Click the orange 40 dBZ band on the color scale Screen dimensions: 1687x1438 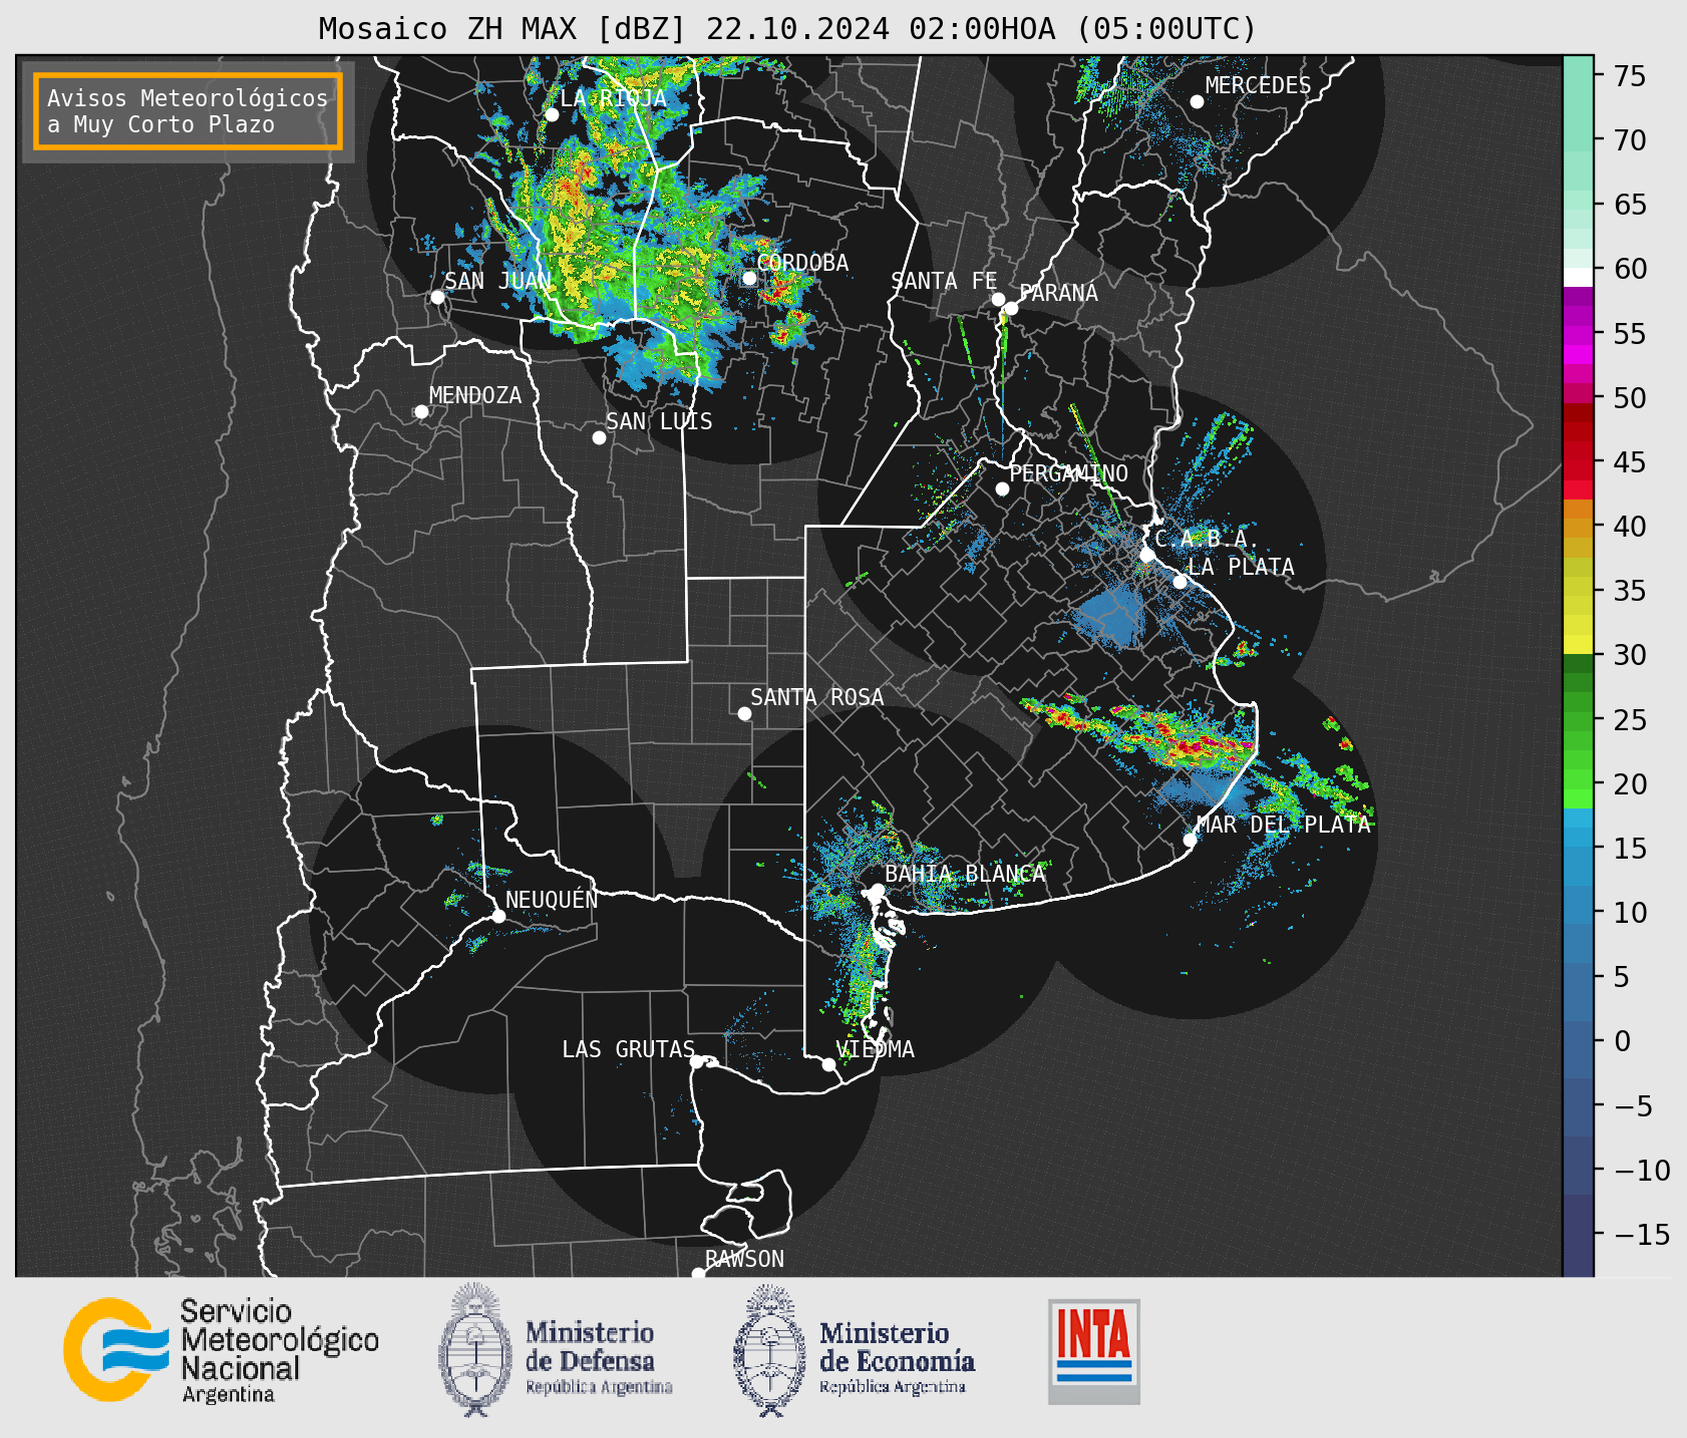click(1578, 526)
